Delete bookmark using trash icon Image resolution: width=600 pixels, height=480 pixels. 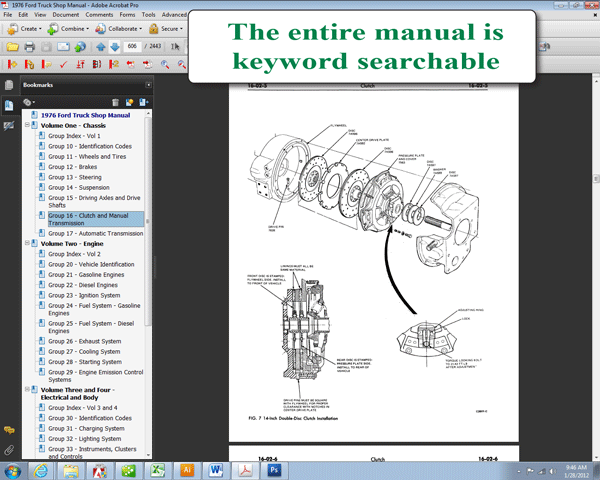click(115, 102)
